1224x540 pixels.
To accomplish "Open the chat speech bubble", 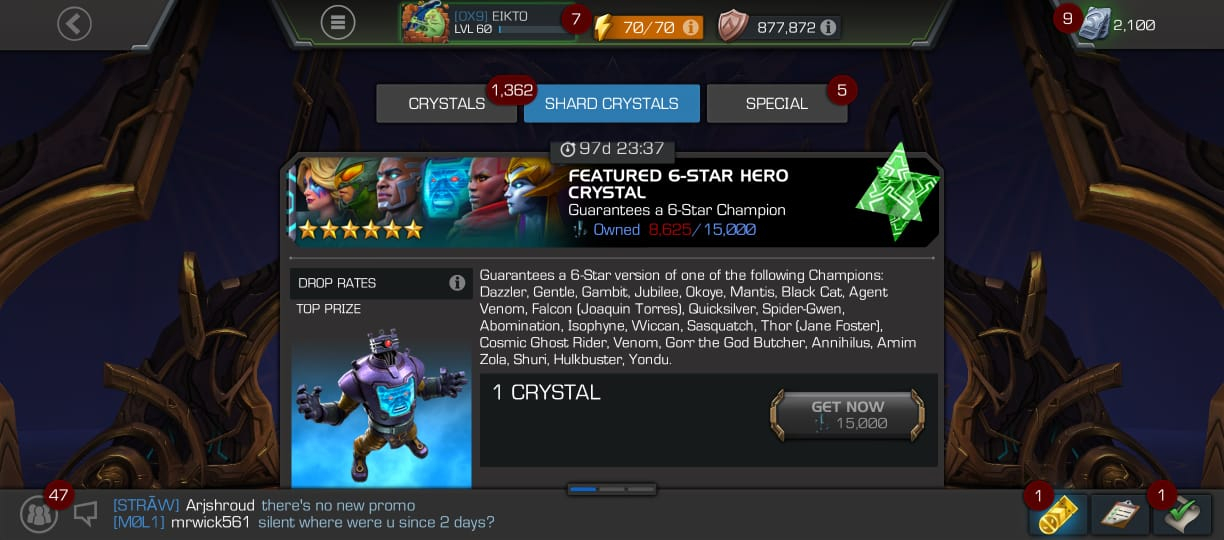I will (86, 513).
